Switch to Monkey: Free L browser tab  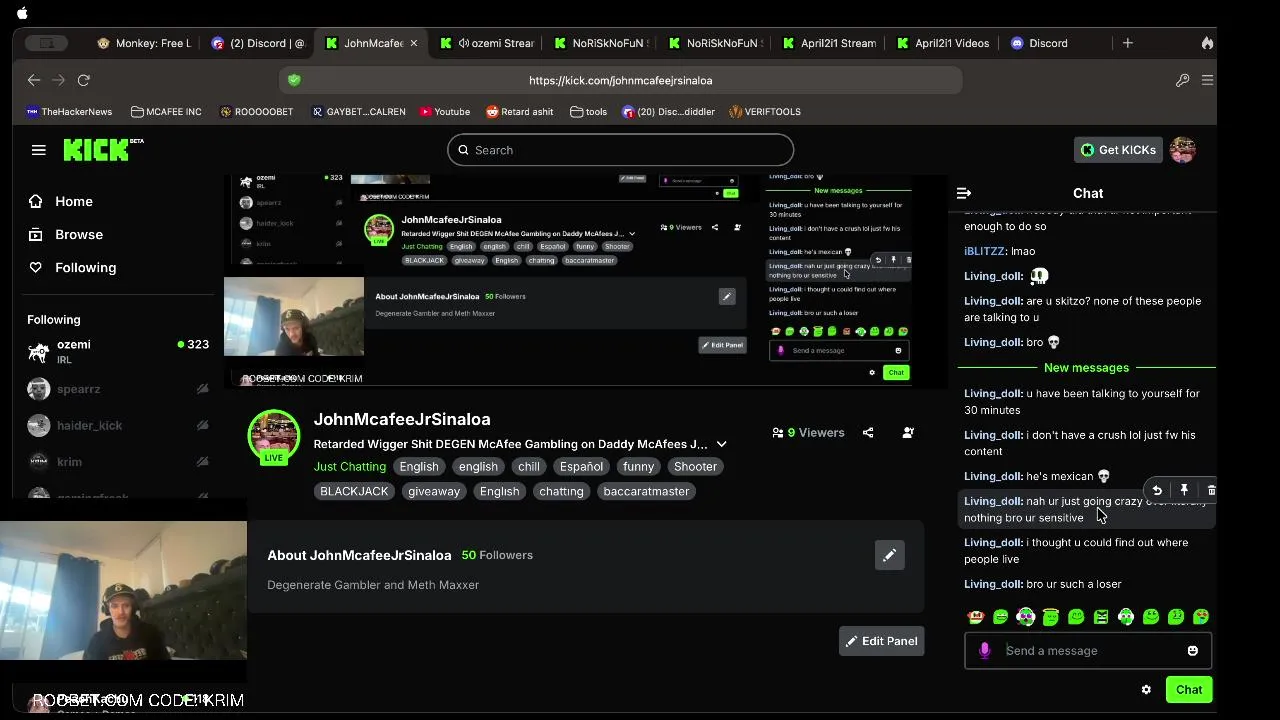click(145, 43)
